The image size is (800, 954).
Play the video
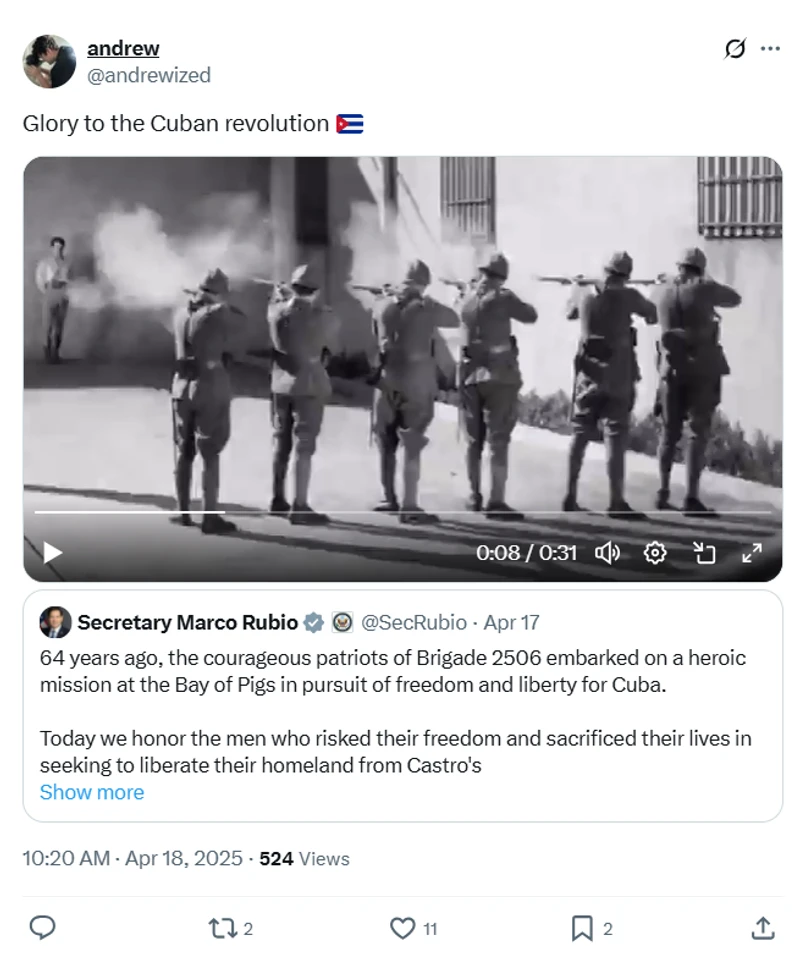(53, 552)
